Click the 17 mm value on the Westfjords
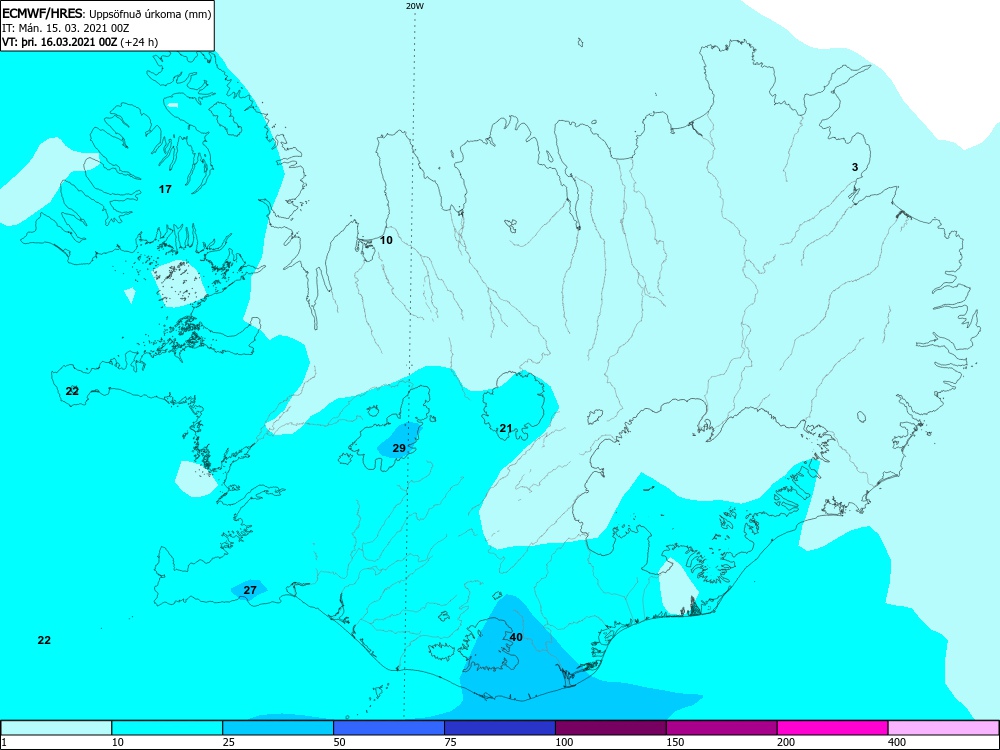This screenshot has height=750, width=1000. [x=165, y=189]
